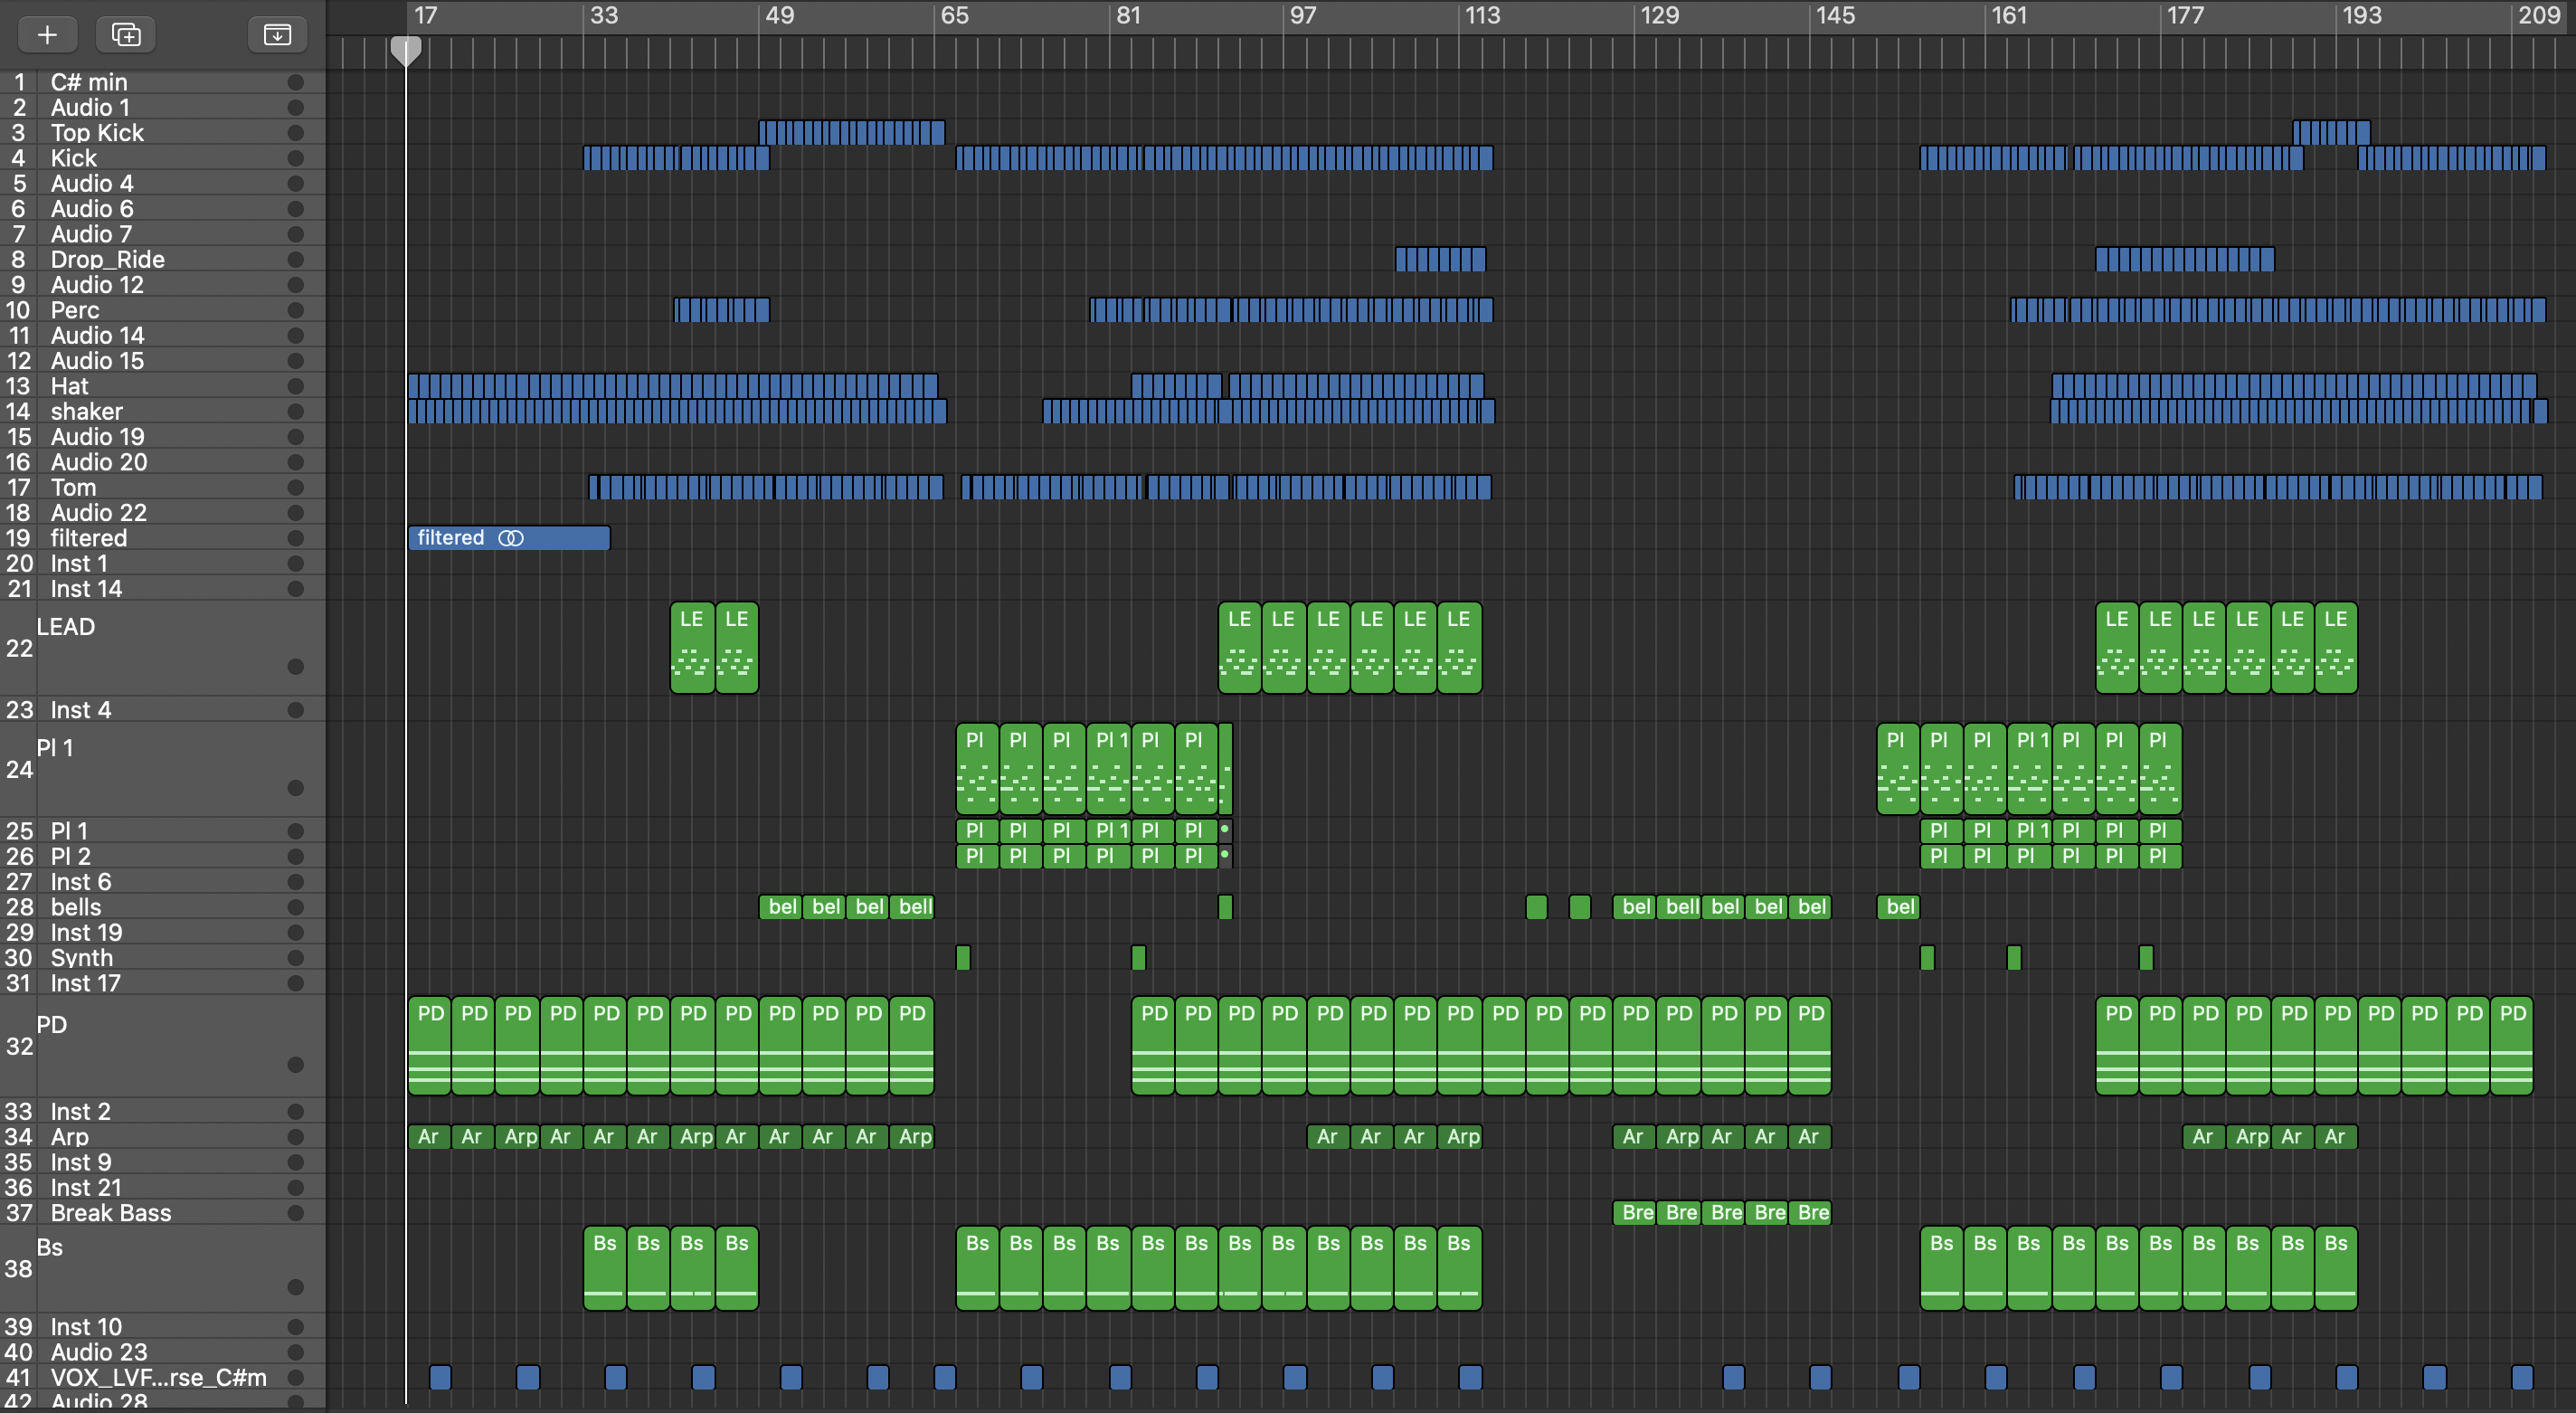The height and width of the screenshot is (1413, 2576).
Task: Select the first VOX region after bar 17
Action: point(440,1378)
